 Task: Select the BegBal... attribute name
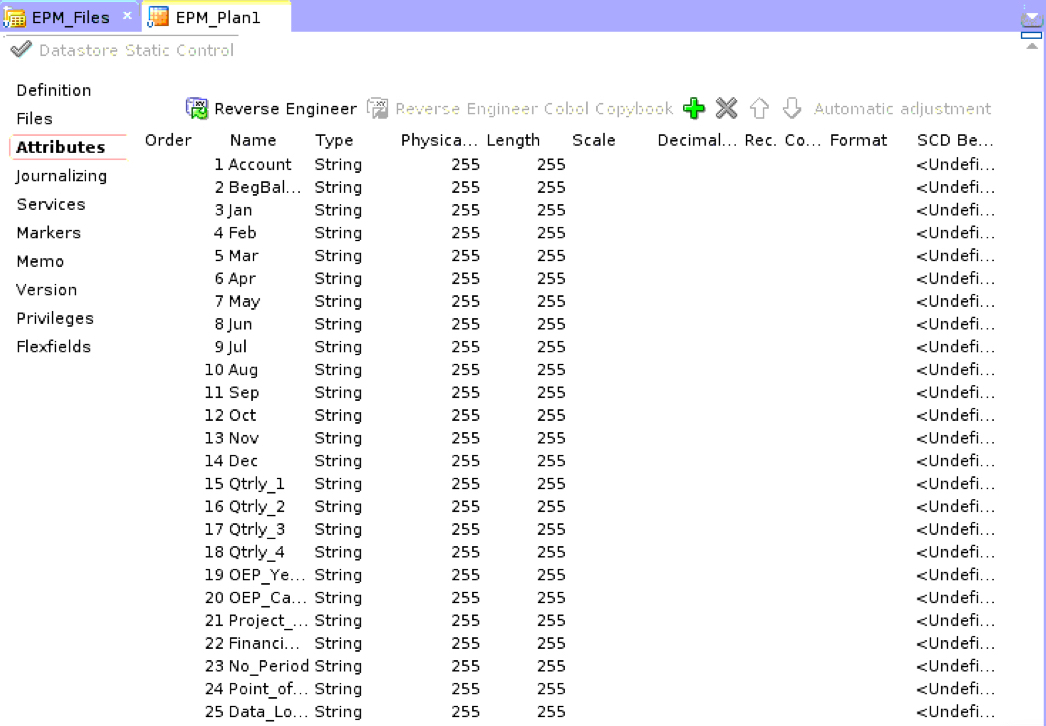[265, 188]
